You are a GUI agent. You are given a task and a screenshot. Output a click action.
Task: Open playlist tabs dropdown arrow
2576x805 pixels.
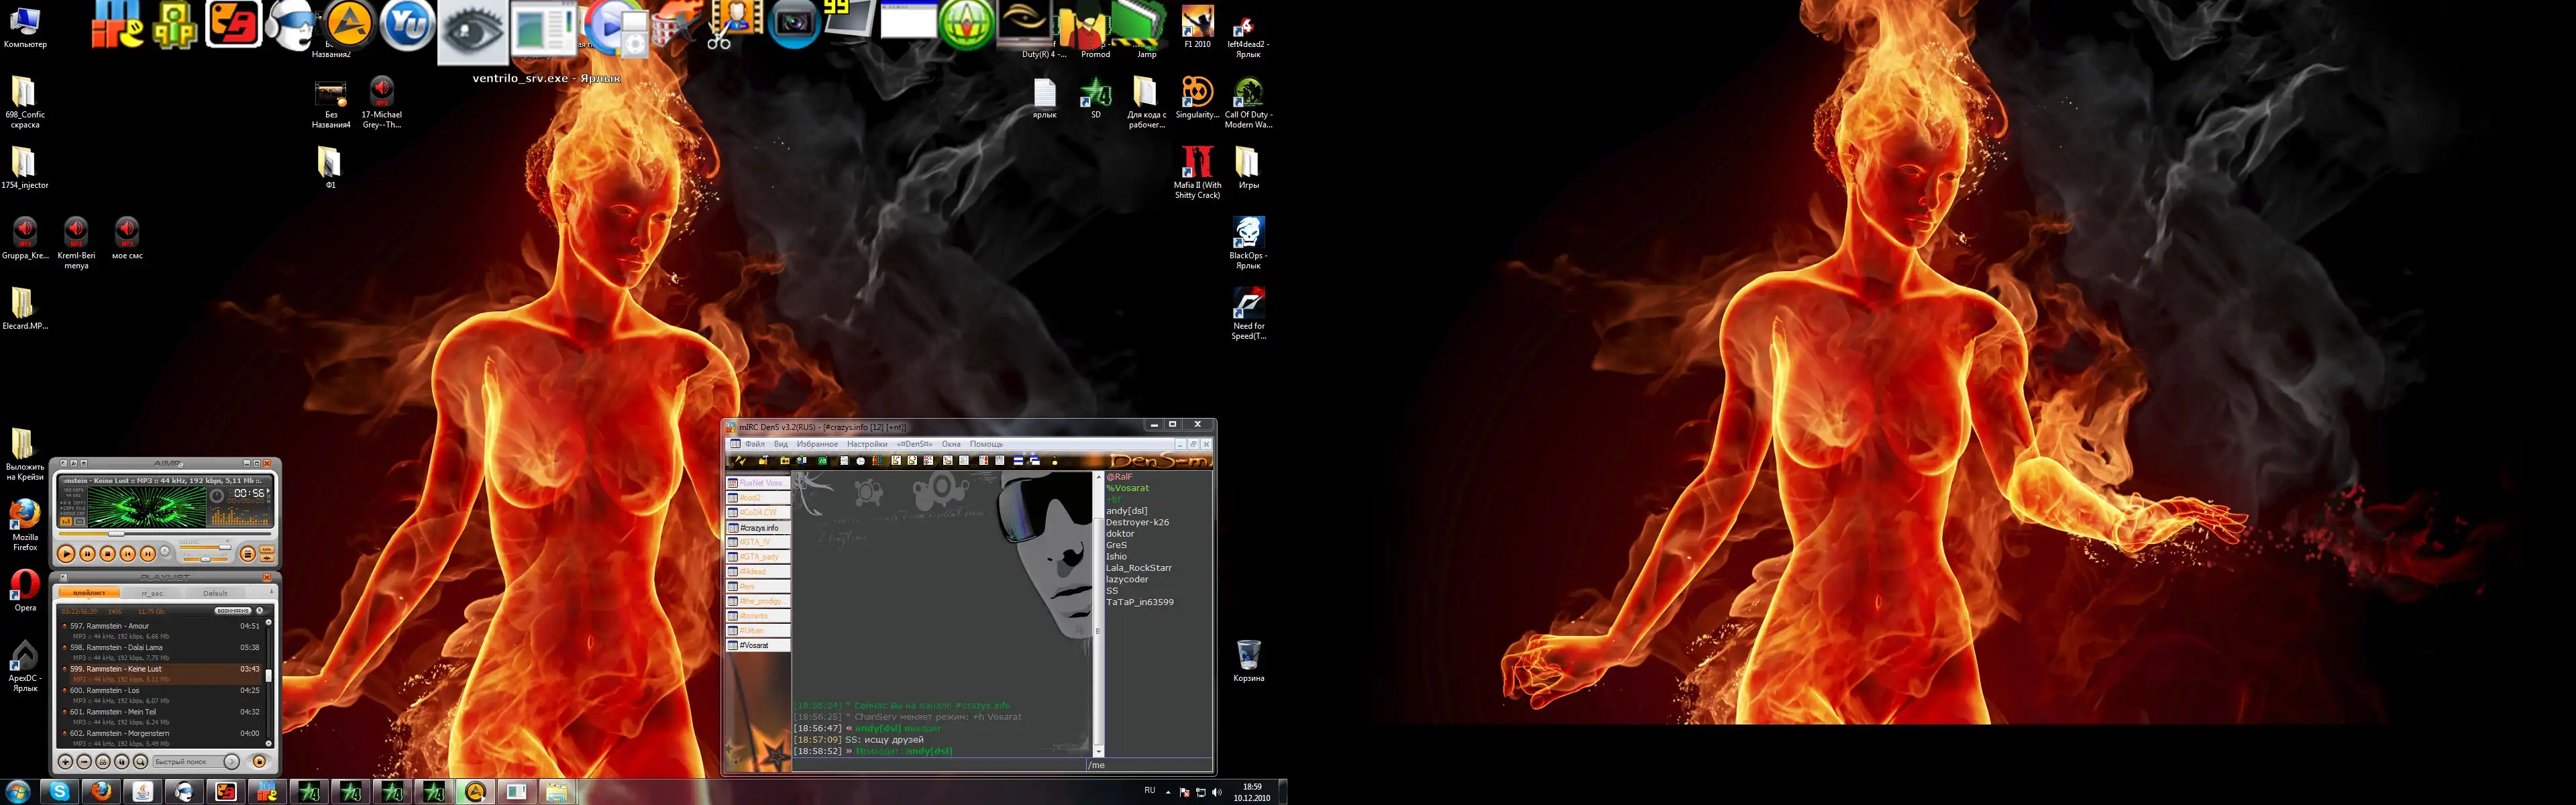coord(272,592)
